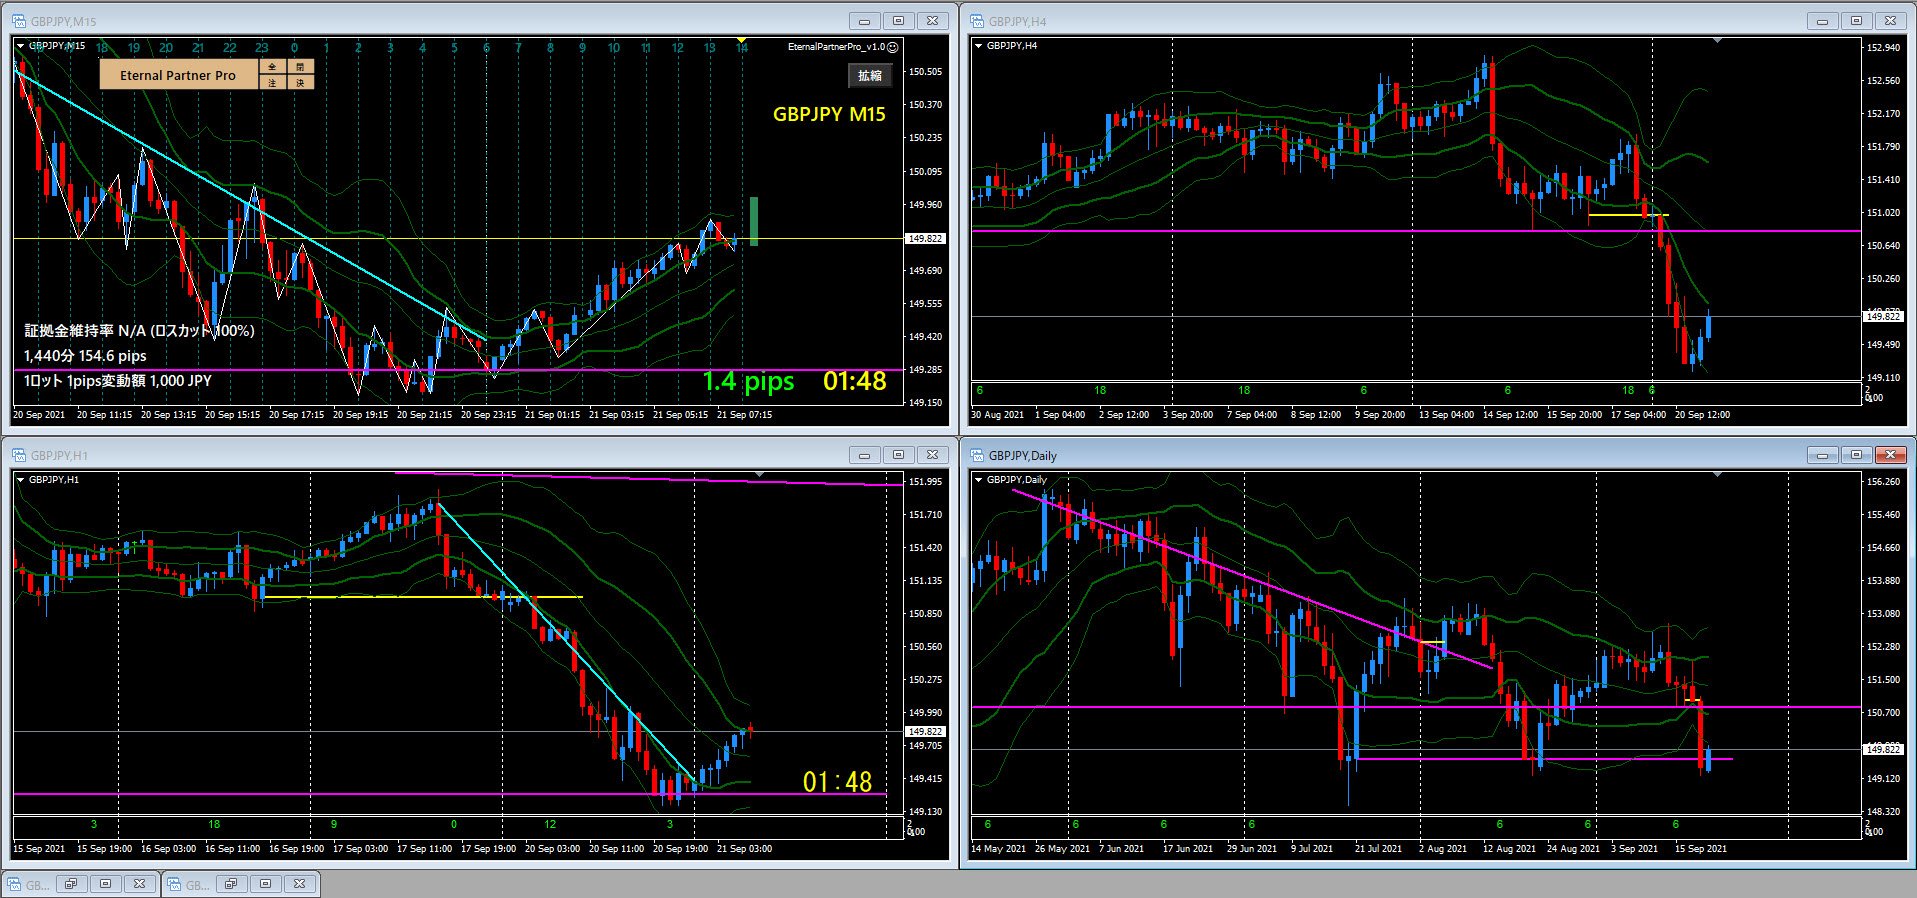Toggle the 拡縮 zoom button on M15 chart
Screen dimensions: 1917x898
tap(869, 76)
